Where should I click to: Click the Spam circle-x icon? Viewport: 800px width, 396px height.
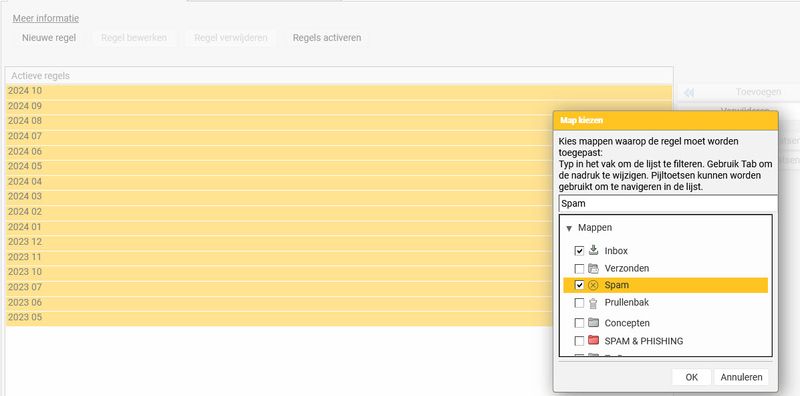tap(593, 285)
